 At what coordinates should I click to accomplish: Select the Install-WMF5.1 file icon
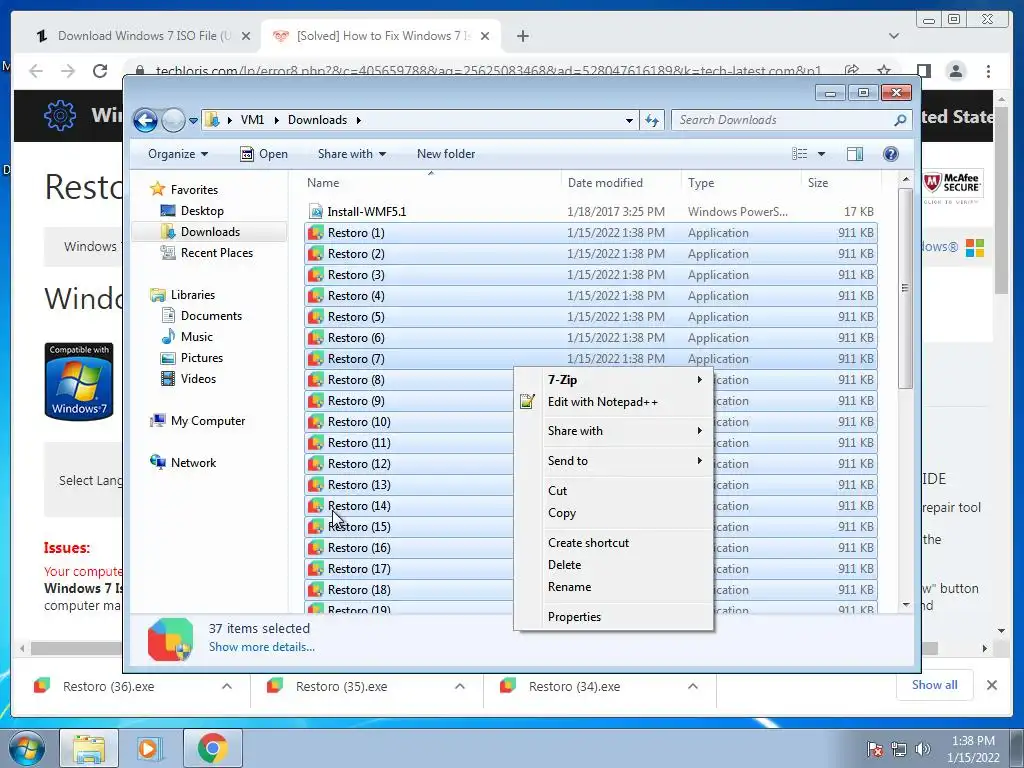(316, 212)
